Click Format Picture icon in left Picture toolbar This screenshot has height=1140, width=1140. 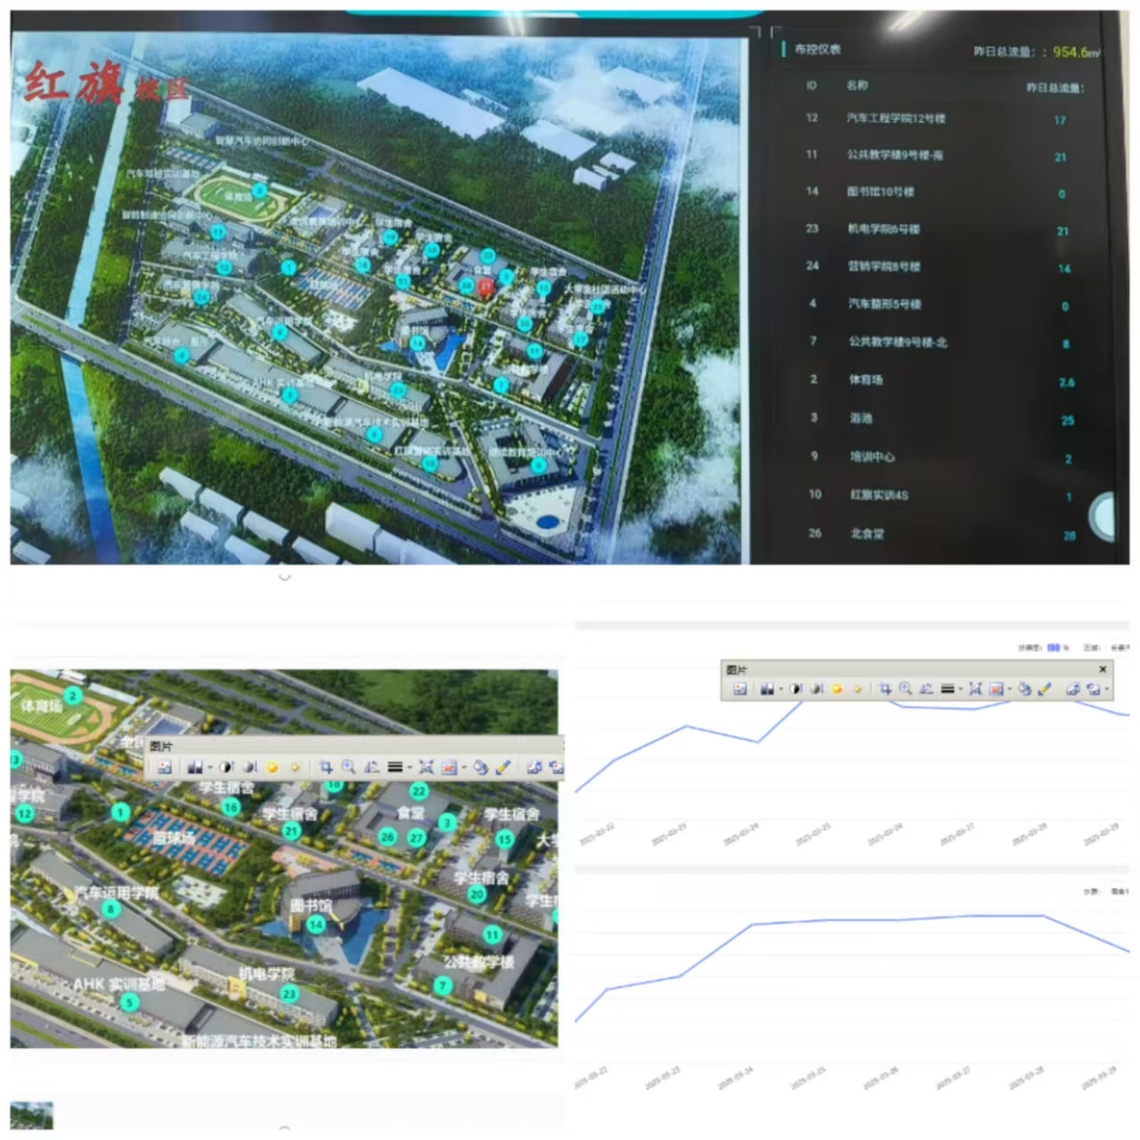(x=480, y=767)
